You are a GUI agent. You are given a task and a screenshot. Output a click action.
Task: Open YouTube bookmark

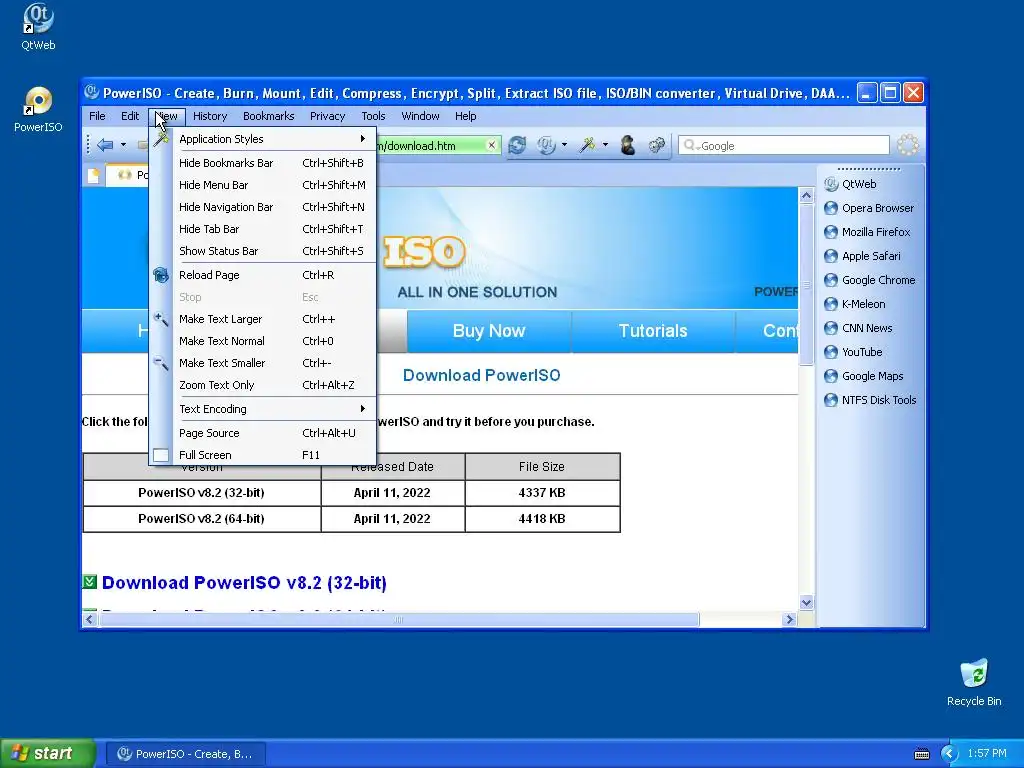853,352
